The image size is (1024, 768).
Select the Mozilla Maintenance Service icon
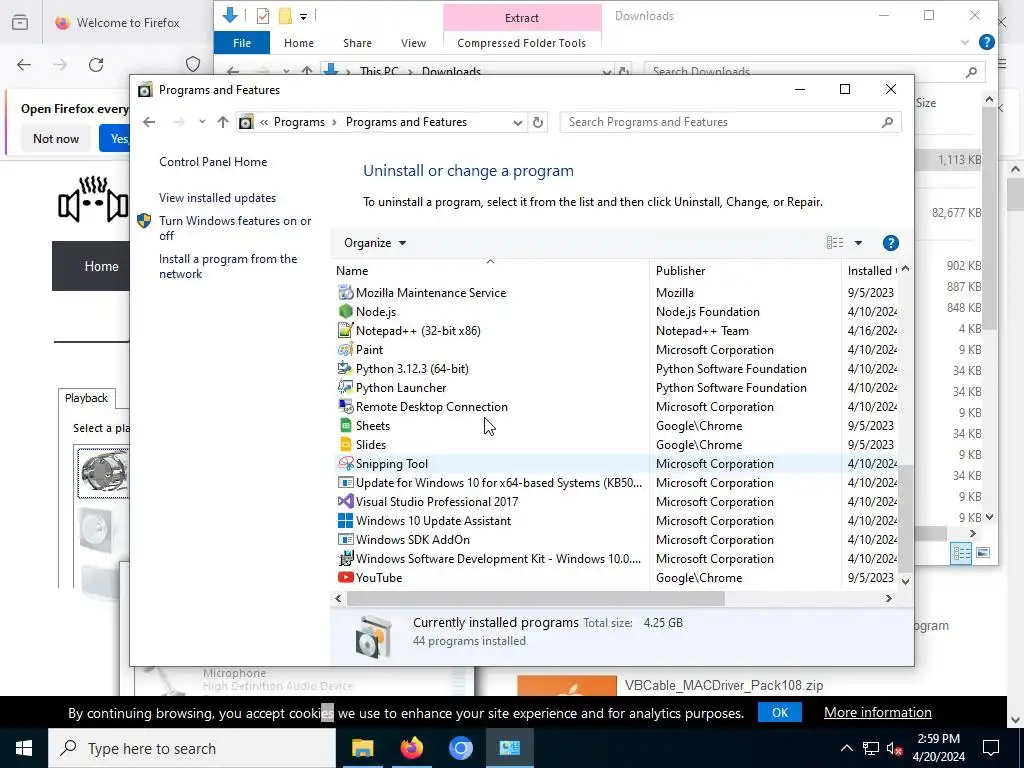(x=345, y=293)
